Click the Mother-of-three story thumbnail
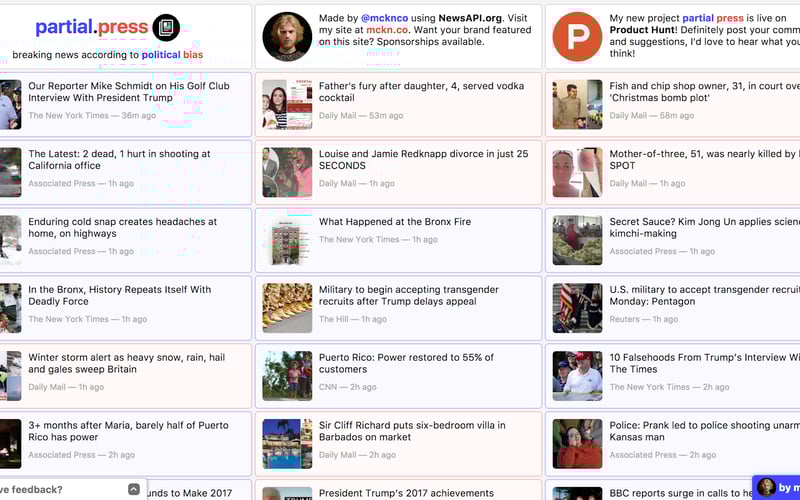Image resolution: width=800 pixels, height=500 pixels. tap(577, 172)
